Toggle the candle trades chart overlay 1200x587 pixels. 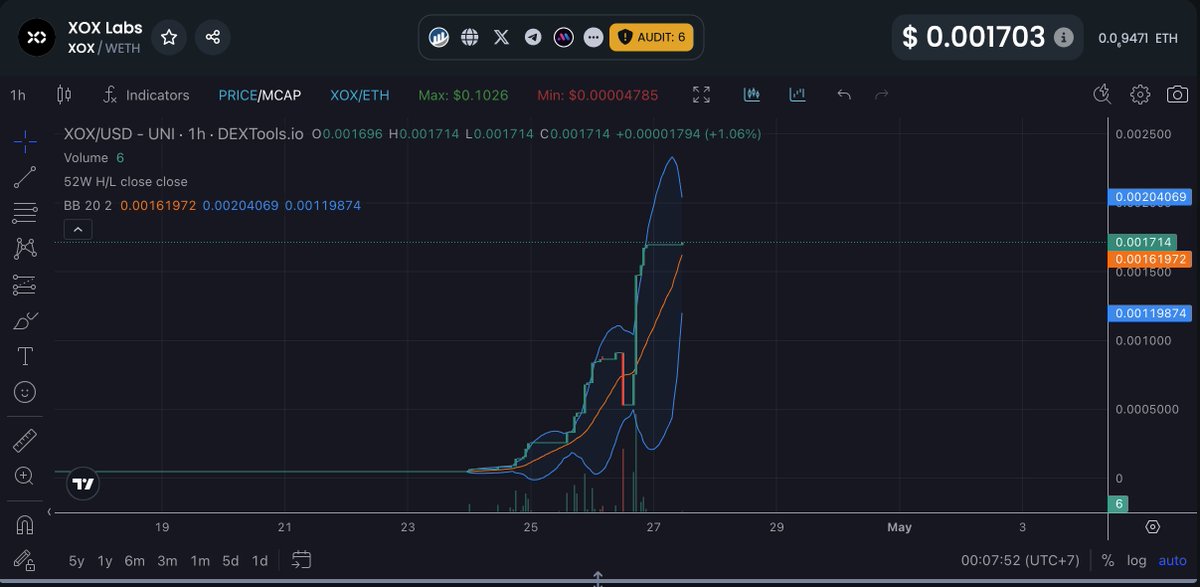click(x=752, y=95)
